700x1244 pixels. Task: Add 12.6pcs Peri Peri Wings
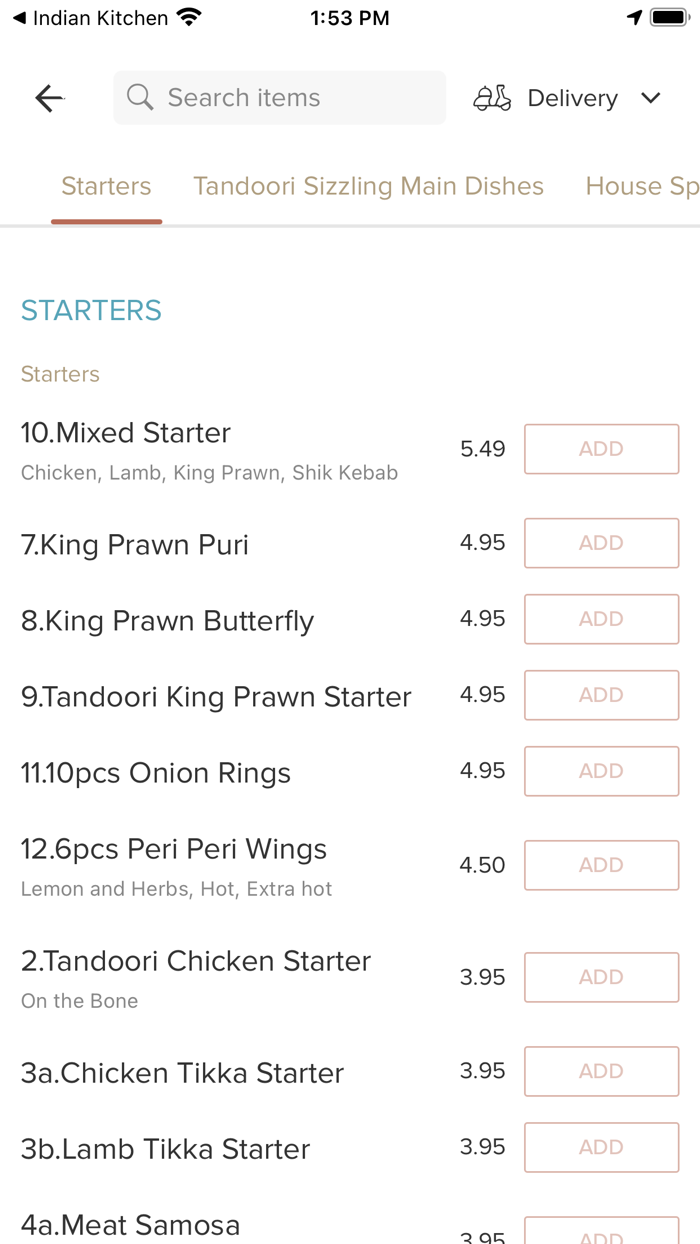(x=601, y=865)
